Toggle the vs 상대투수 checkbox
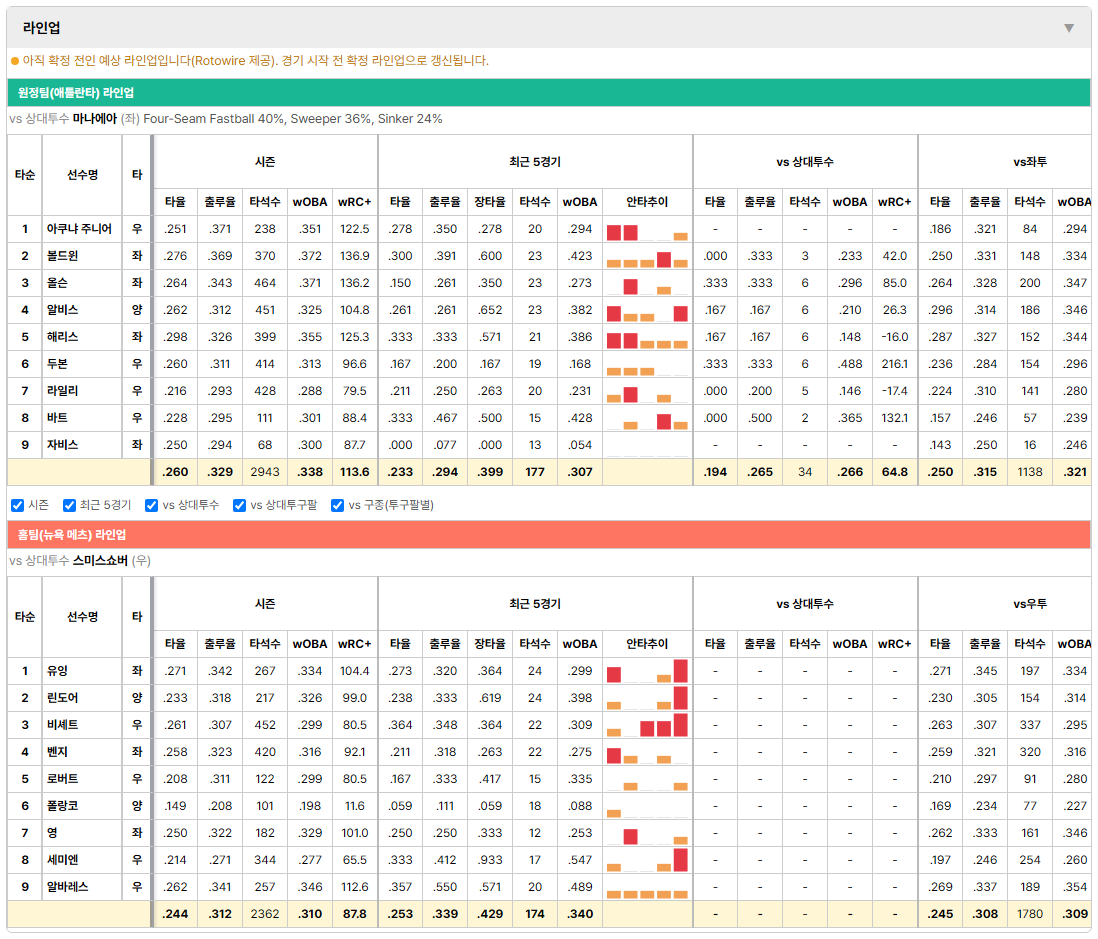 [151, 505]
